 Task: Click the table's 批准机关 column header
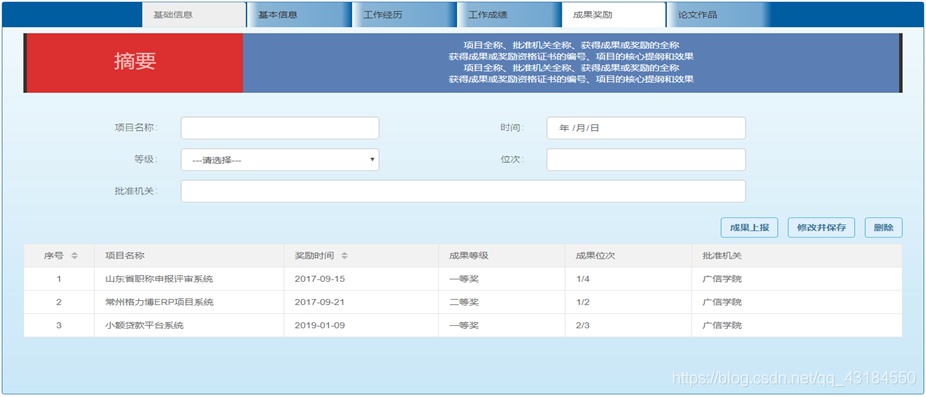[x=797, y=256]
